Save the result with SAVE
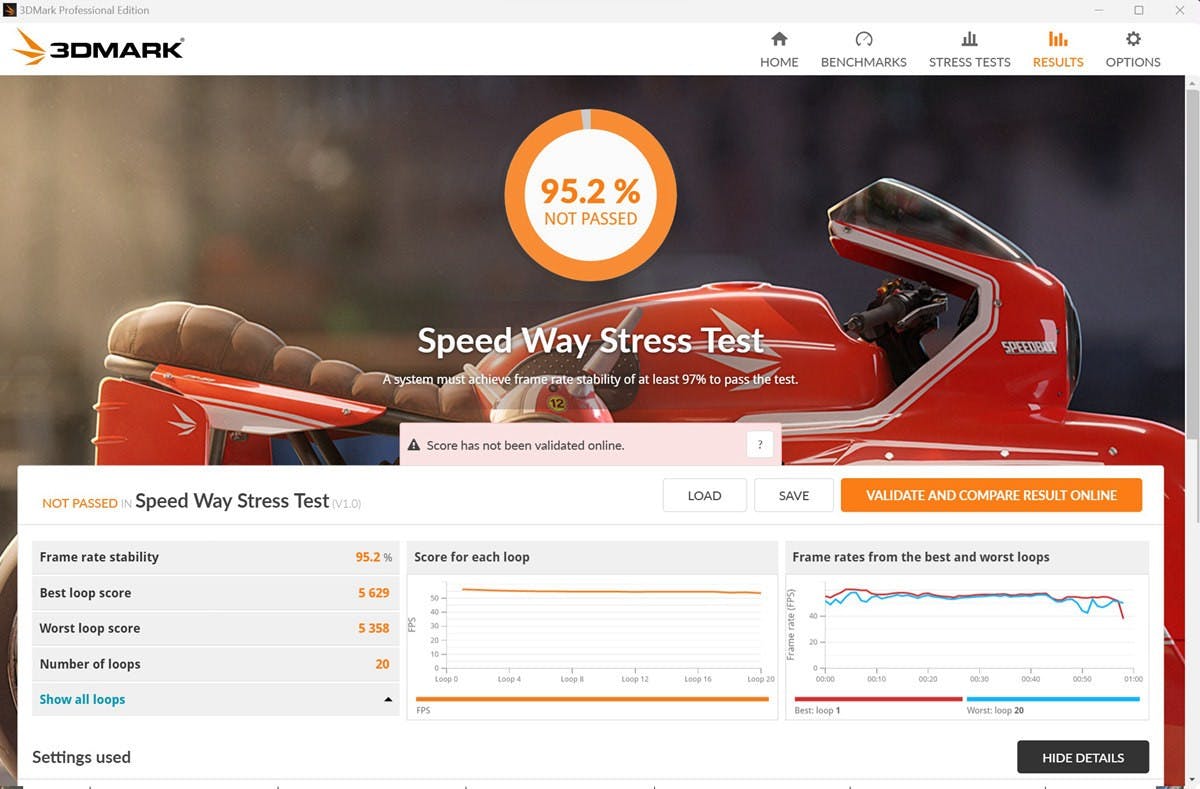 (x=793, y=495)
